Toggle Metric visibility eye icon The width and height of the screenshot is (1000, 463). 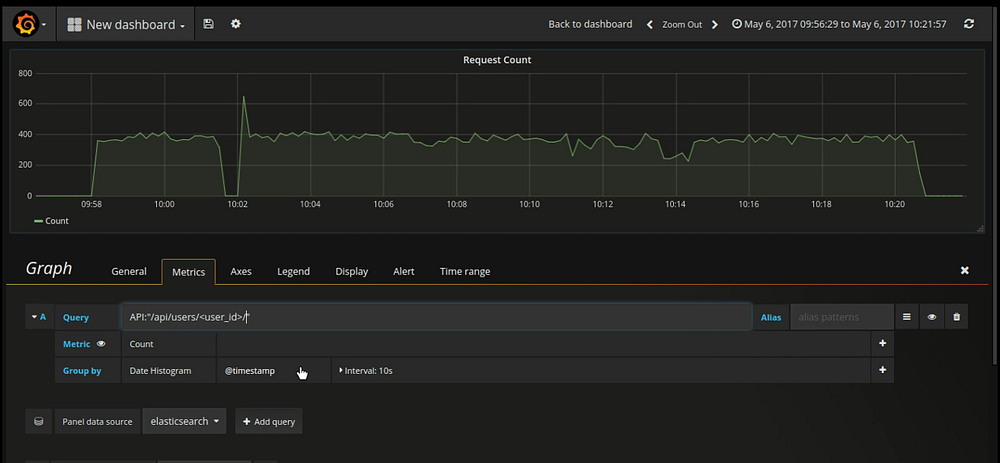(x=101, y=344)
